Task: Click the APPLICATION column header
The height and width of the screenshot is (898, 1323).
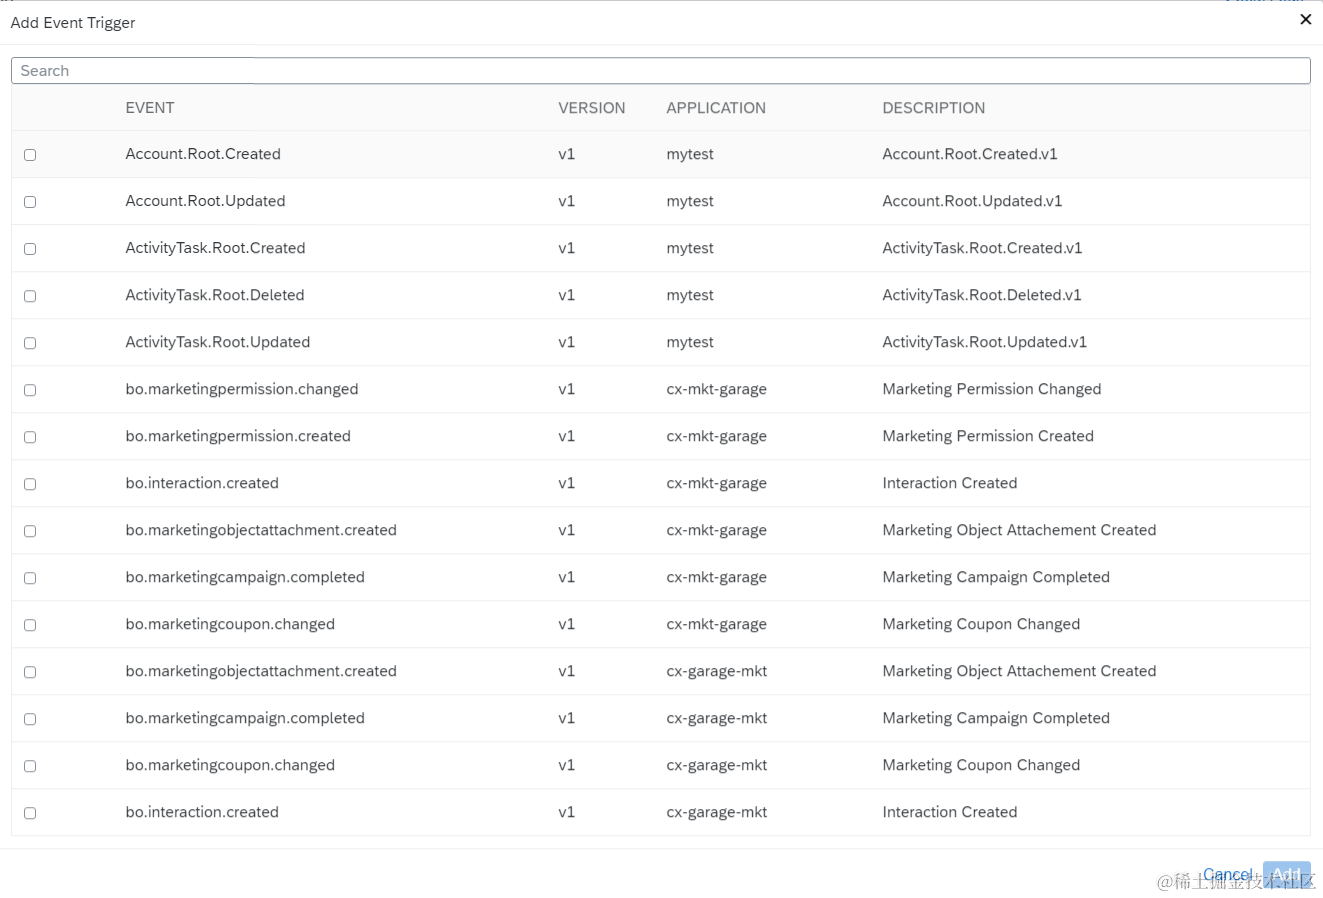Action: [716, 108]
